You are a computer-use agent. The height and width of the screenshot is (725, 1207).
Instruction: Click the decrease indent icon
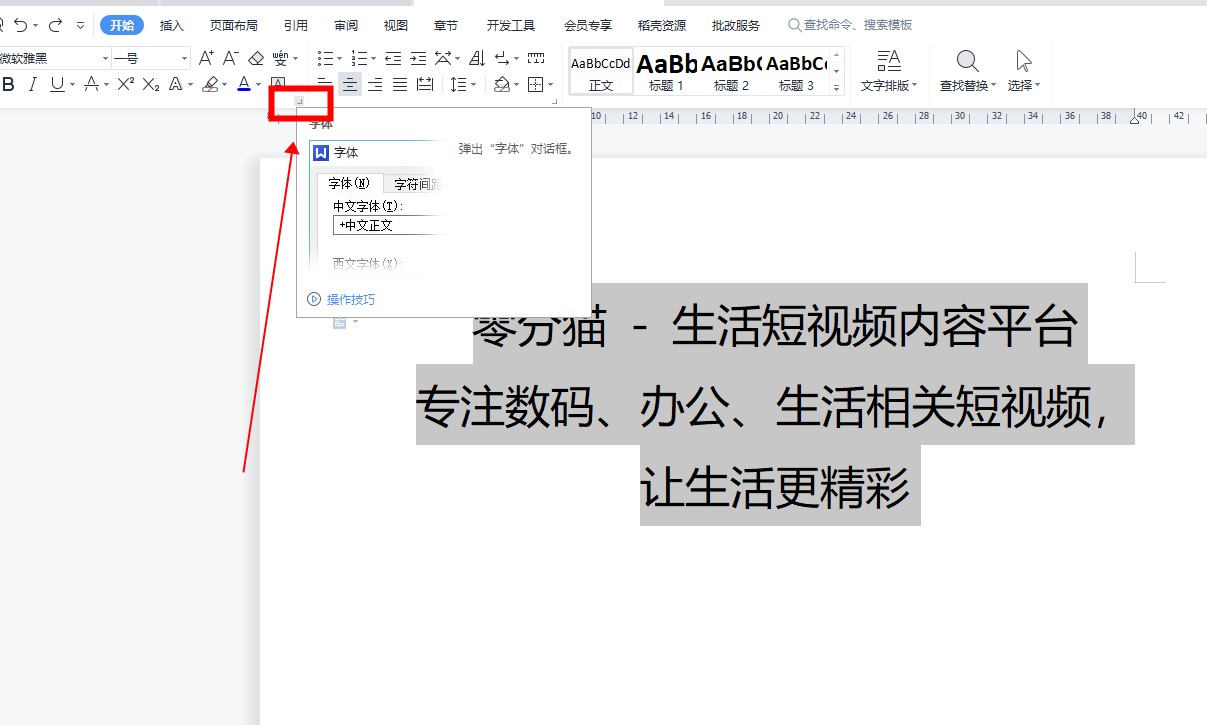click(393, 58)
